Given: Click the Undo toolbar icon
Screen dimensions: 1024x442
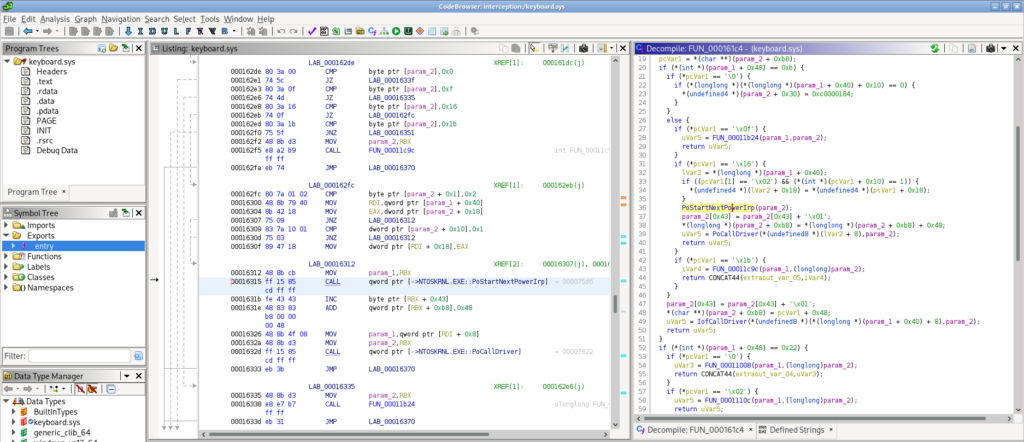Looking at the screenshot, I should (x=281, y=31).
